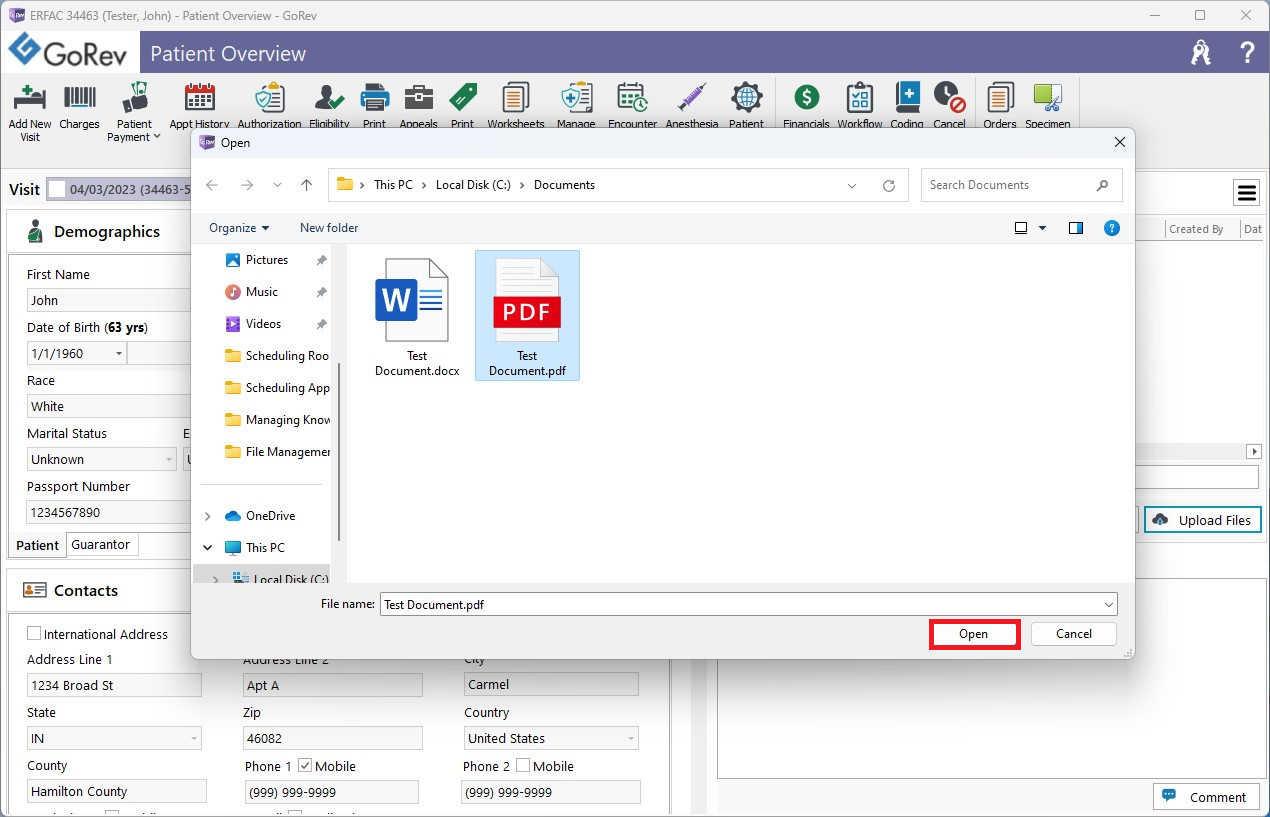Go back in the Open dialog
This screenshot has width=1270, height=817.
click(x=212, y=185)
